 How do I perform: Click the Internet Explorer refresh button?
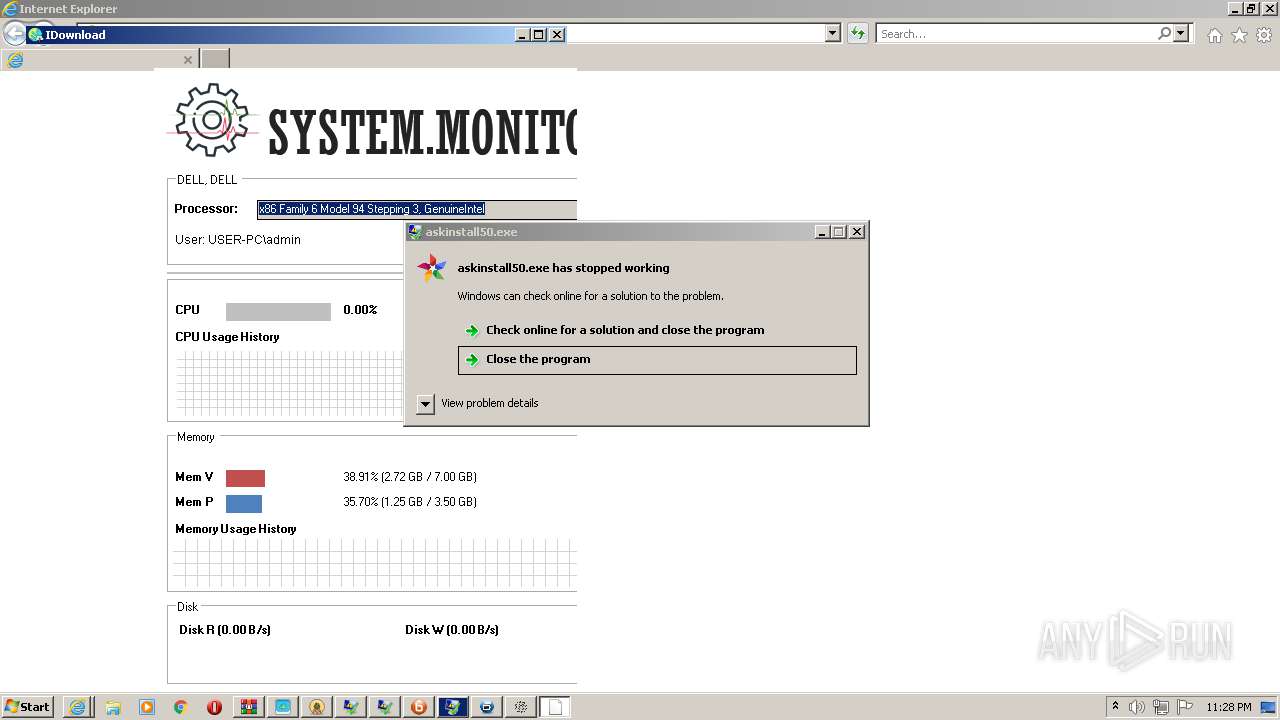tap(857, 34)
